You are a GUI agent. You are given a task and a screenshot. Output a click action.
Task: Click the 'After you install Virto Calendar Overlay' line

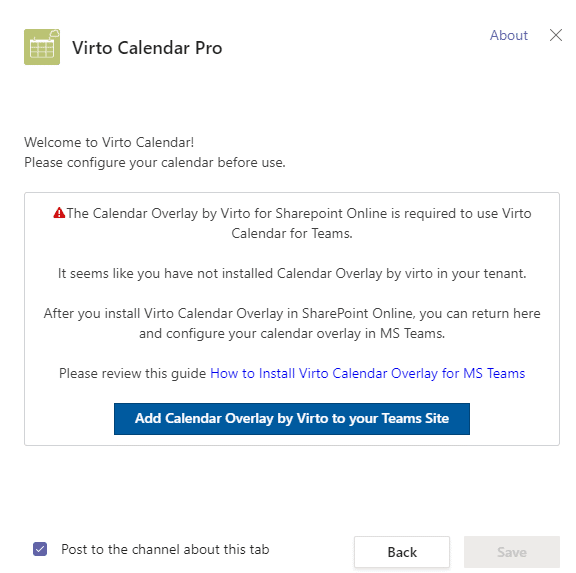[x=292, y=314]
